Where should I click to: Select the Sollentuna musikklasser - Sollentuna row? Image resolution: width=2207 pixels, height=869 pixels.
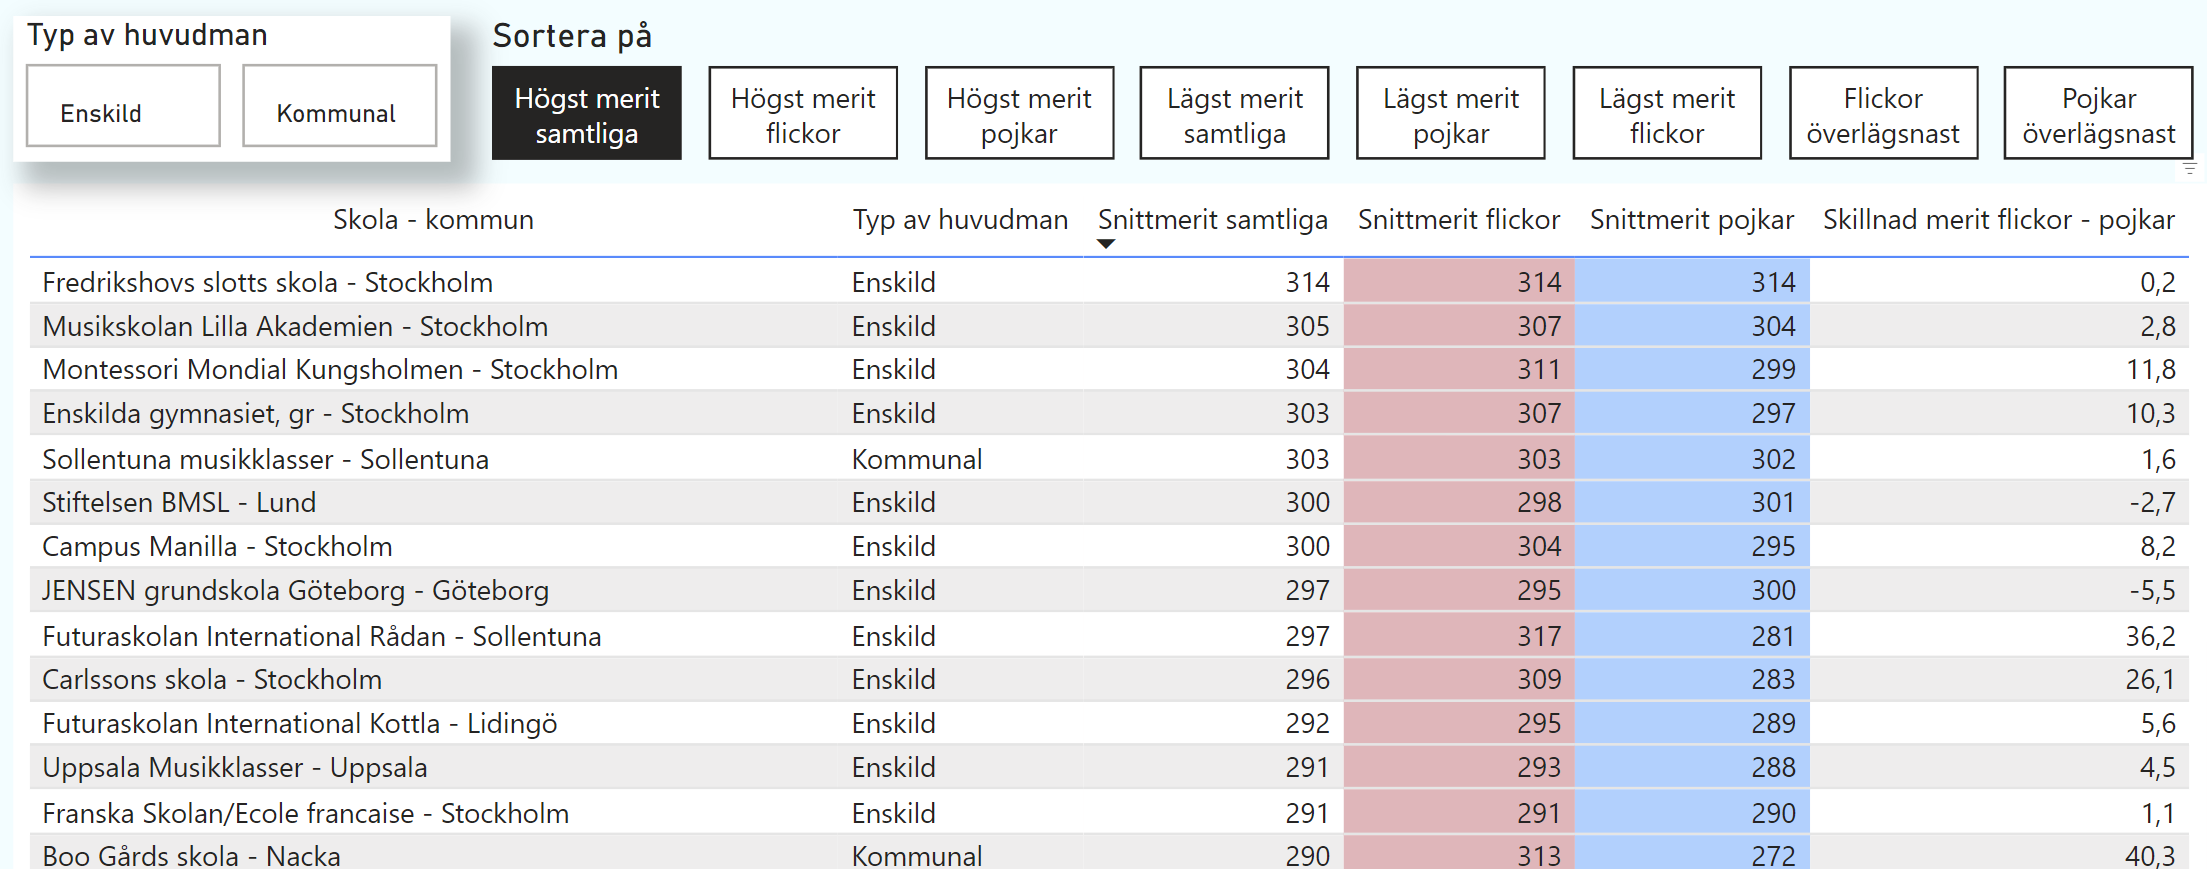click(266, 460)
